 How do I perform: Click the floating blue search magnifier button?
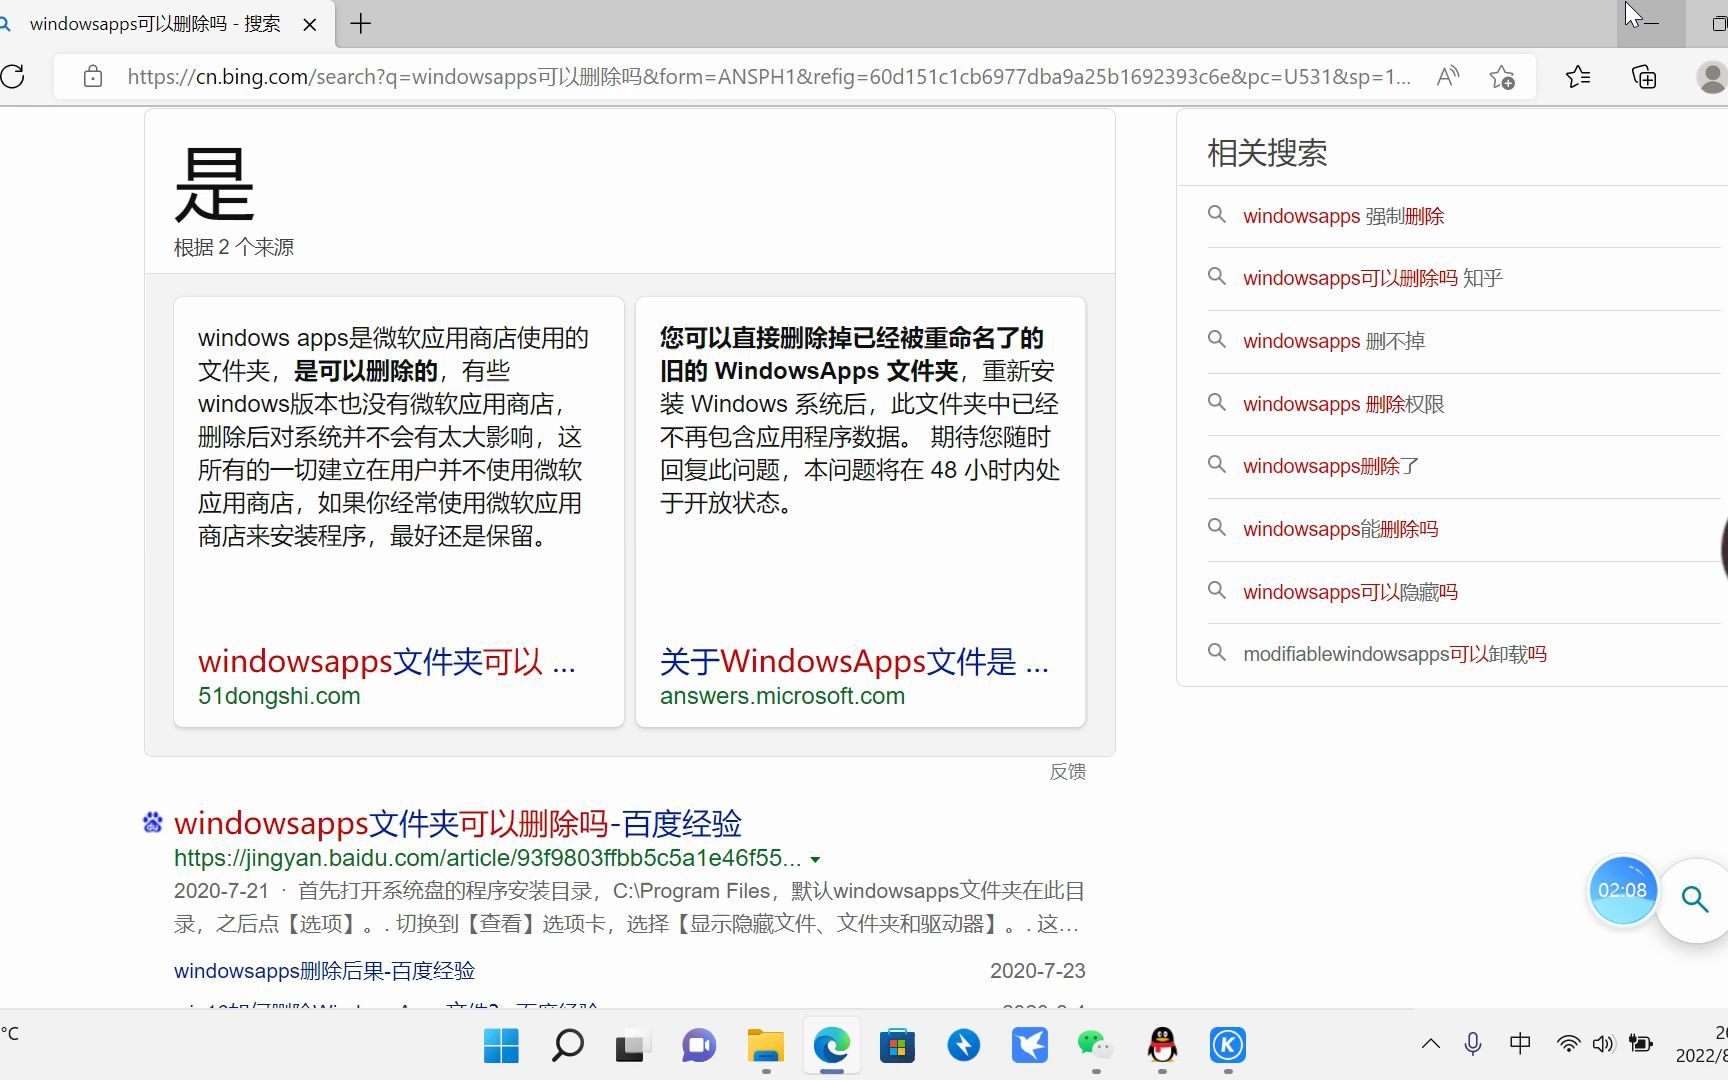[1694, 899]
